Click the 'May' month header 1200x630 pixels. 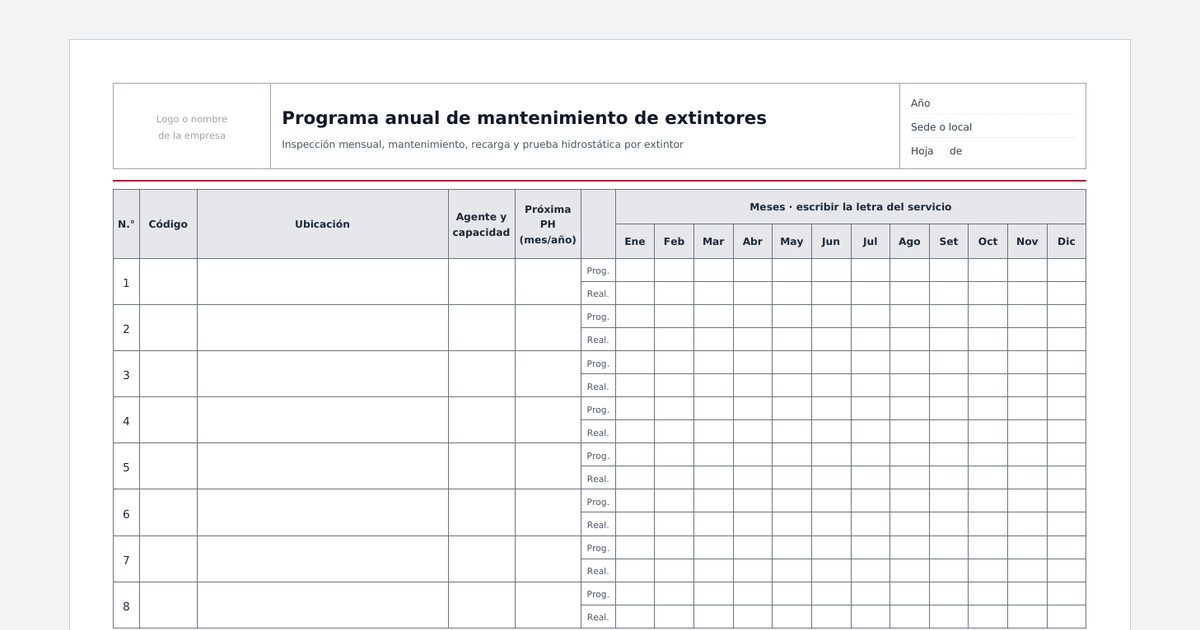coord(792,241)
